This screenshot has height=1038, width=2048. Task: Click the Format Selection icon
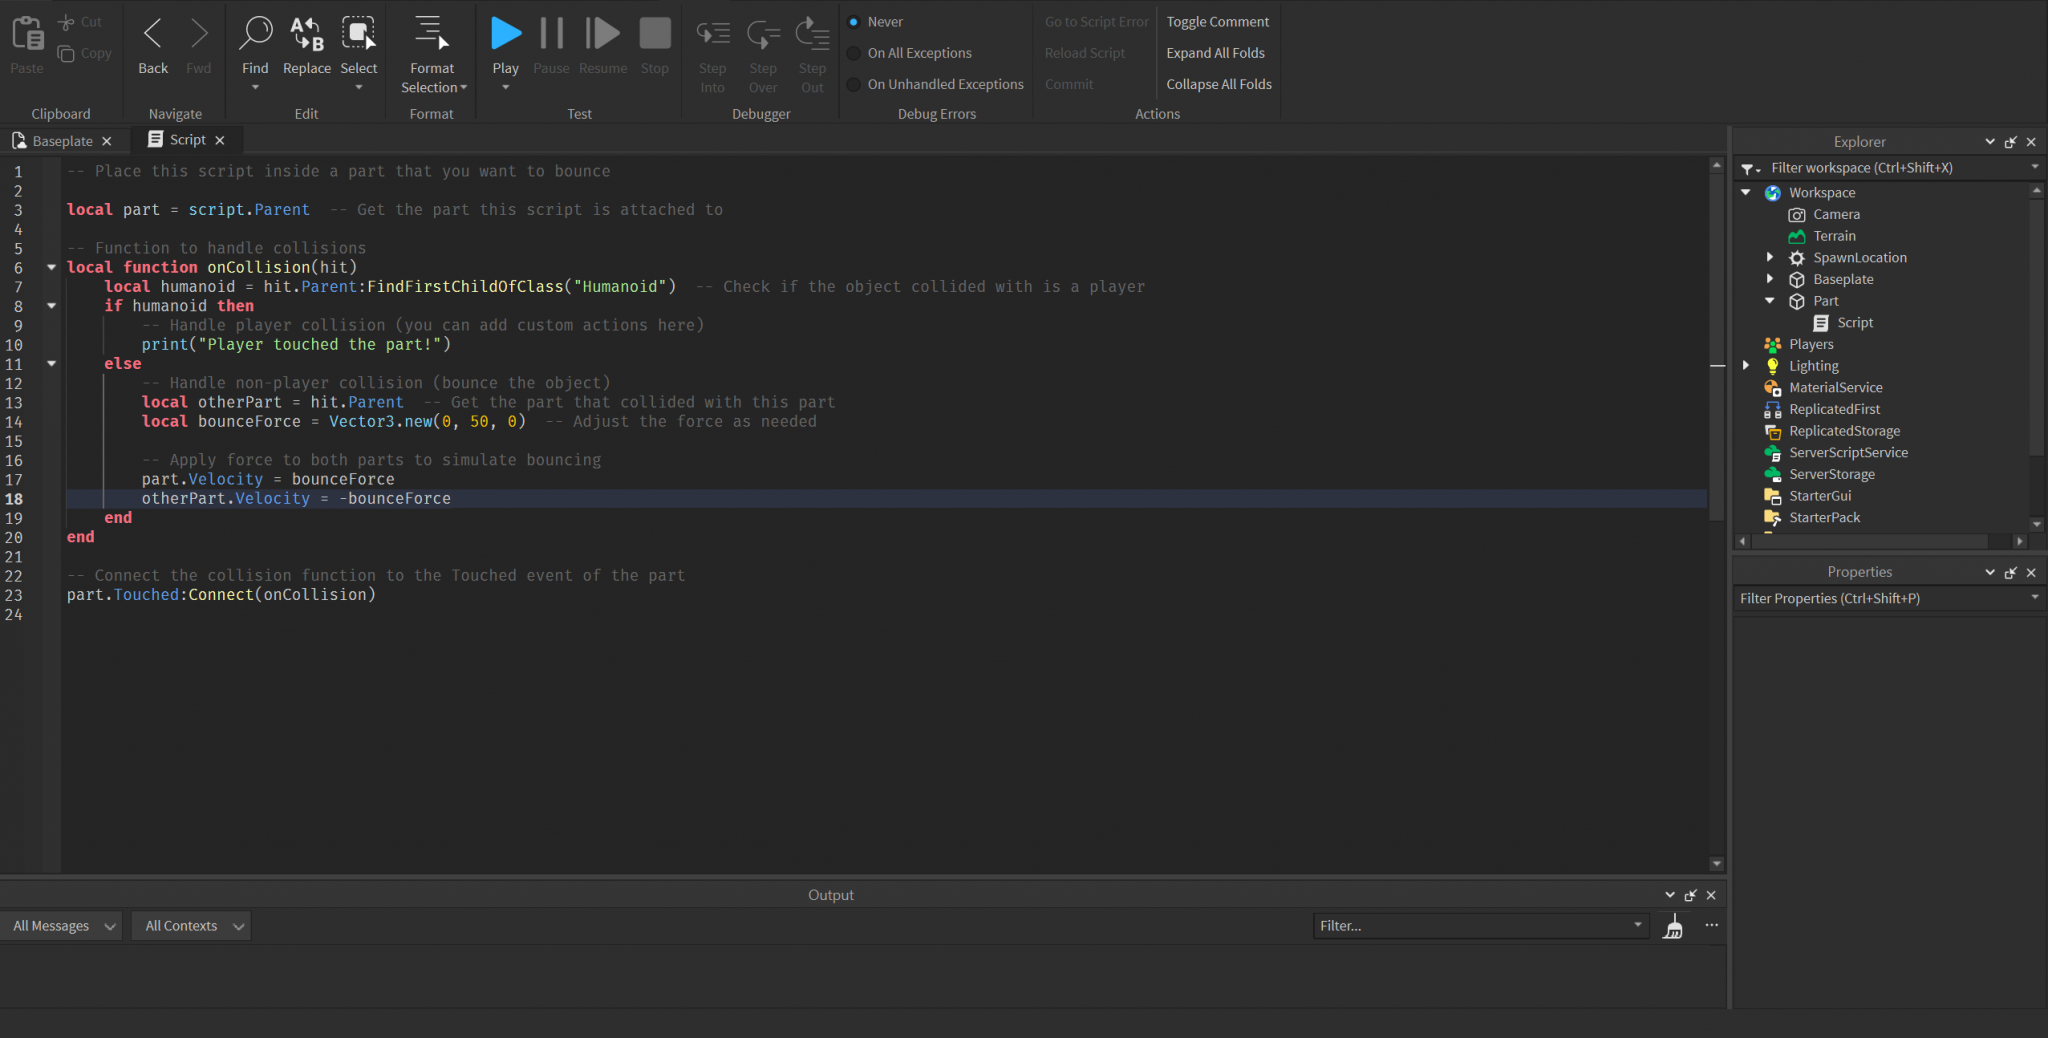click(x=431, y=32)
